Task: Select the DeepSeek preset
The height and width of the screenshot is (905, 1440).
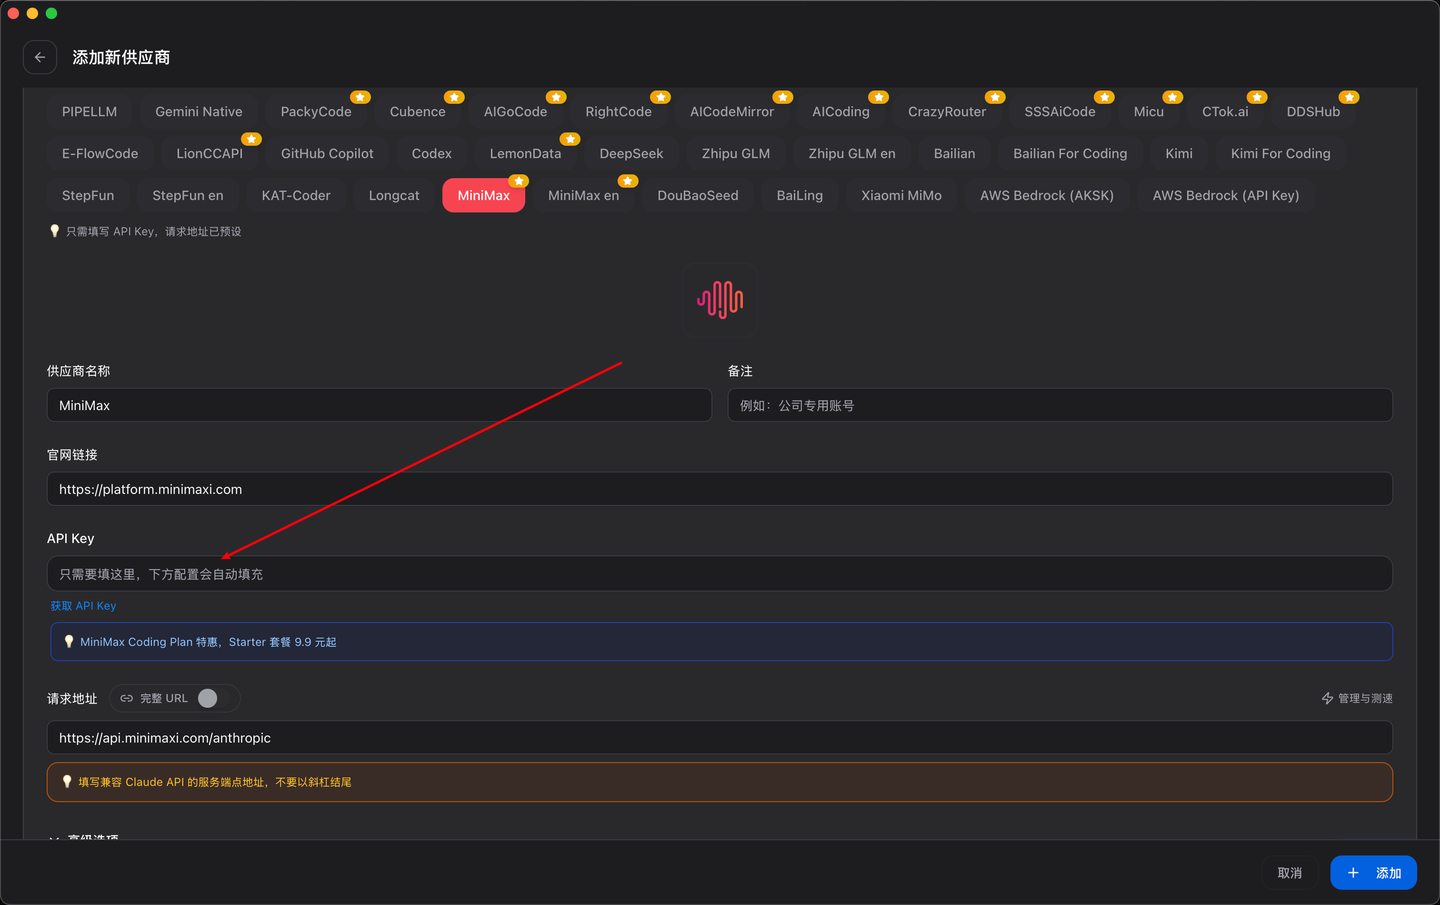Action: [x=632, y=154]
